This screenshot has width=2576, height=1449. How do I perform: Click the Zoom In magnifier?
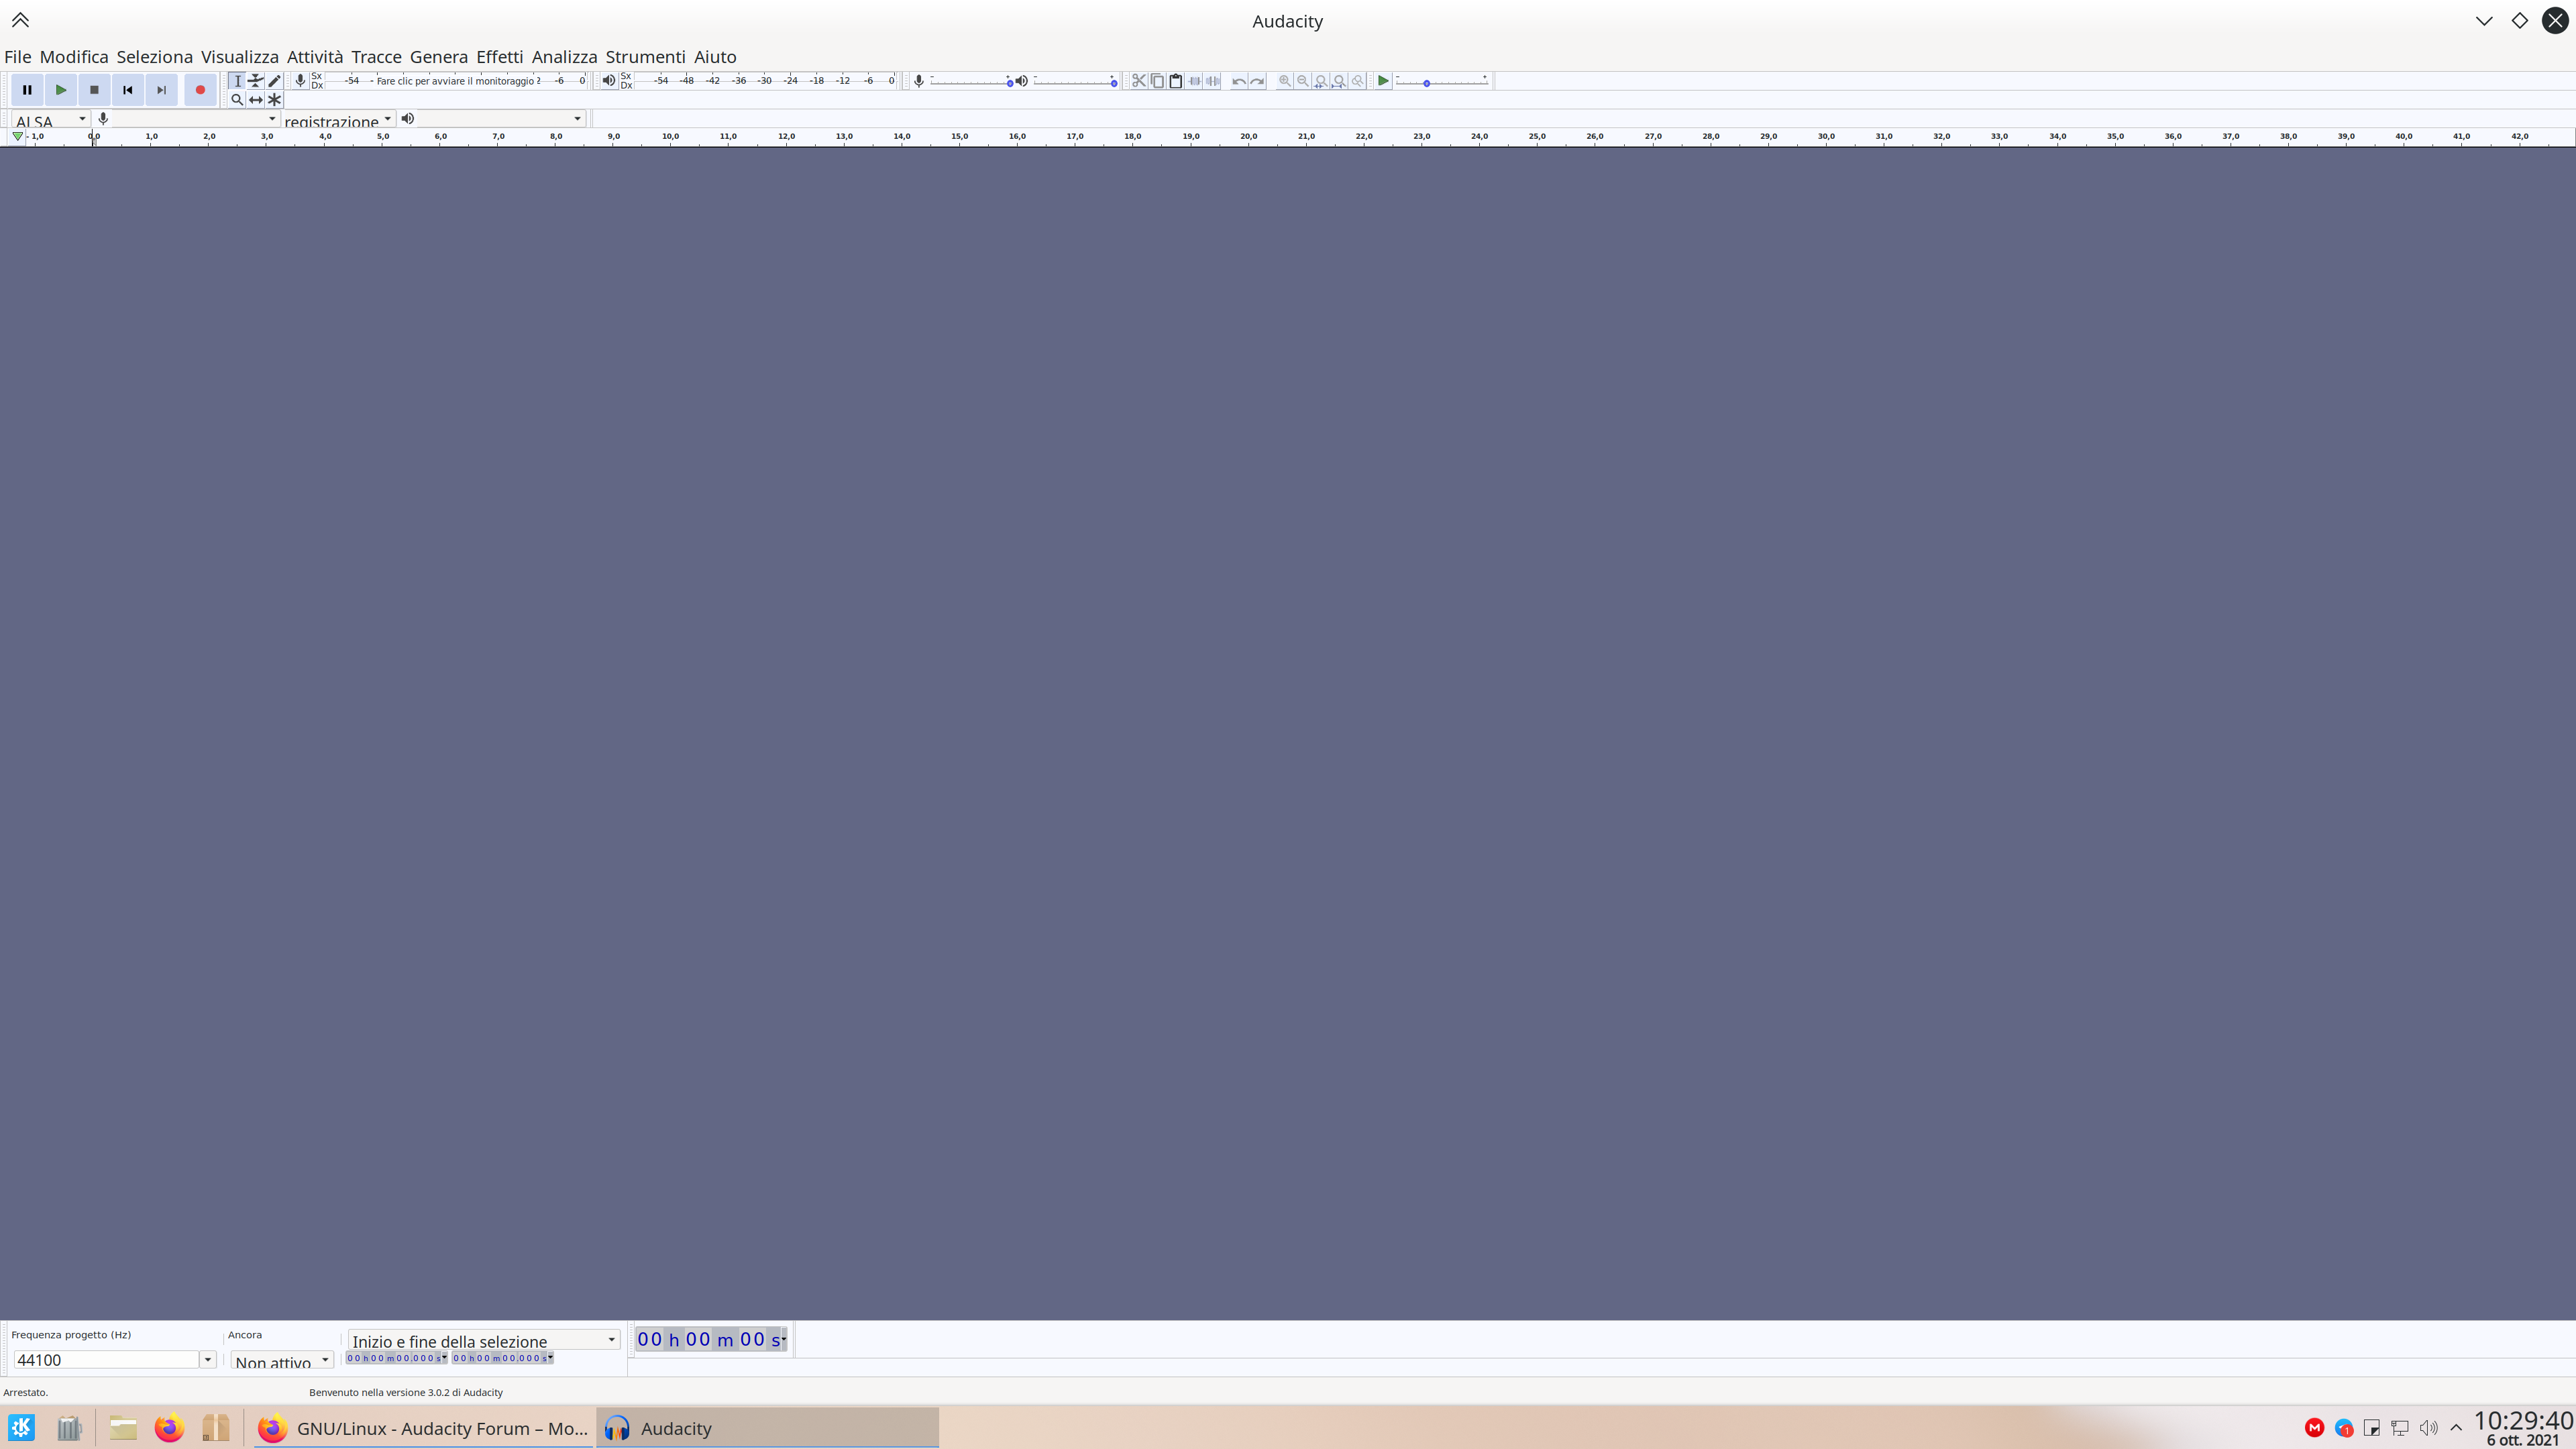click(x=1285, y=81)
